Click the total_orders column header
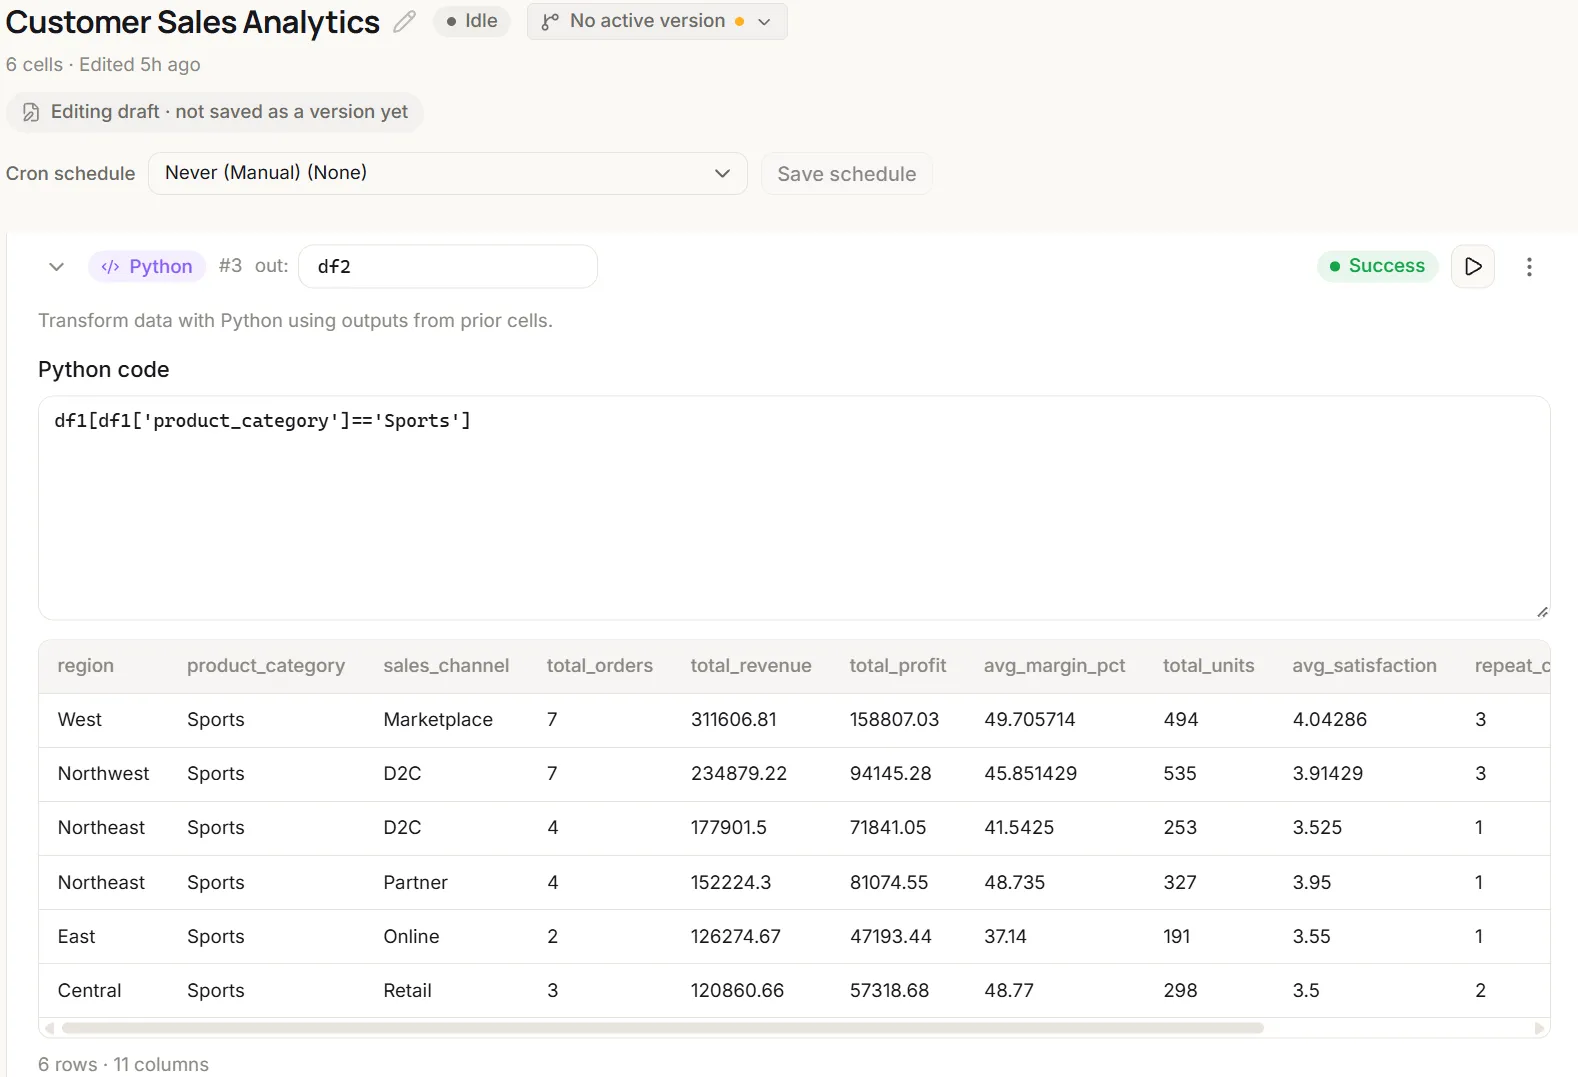 pyautogui.click(x=600, y=666)
